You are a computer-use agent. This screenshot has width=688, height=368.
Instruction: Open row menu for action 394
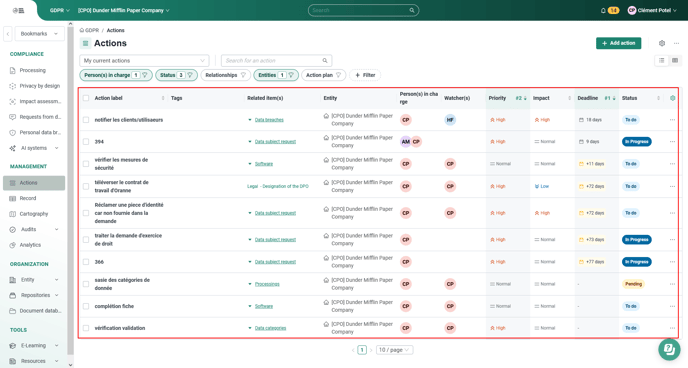coord(672,142)
